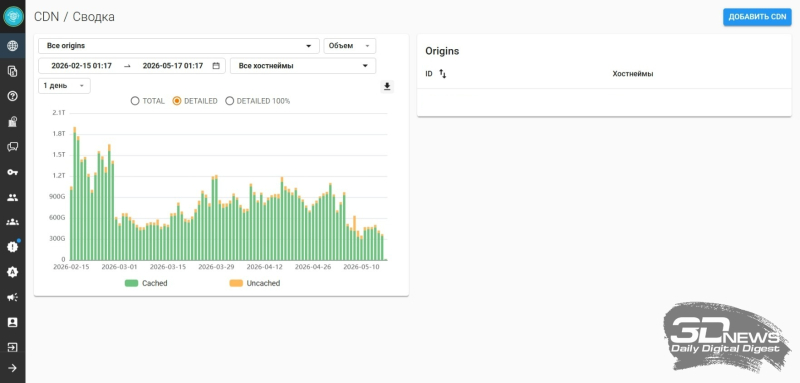Viewport: 800px width, 383px height.
Task: Click the 2026-03-29 axis label
Action: tap(216, 267)
